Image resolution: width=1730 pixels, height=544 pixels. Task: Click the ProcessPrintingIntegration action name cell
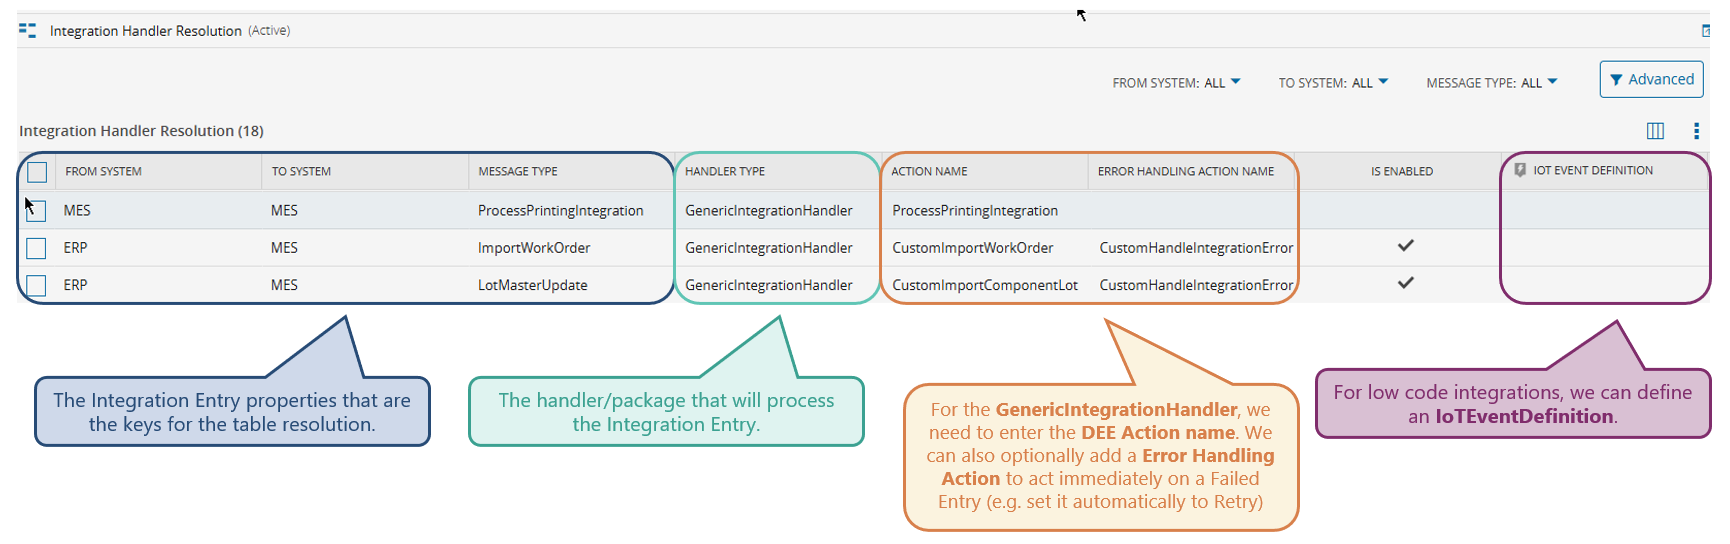point(975,211)
